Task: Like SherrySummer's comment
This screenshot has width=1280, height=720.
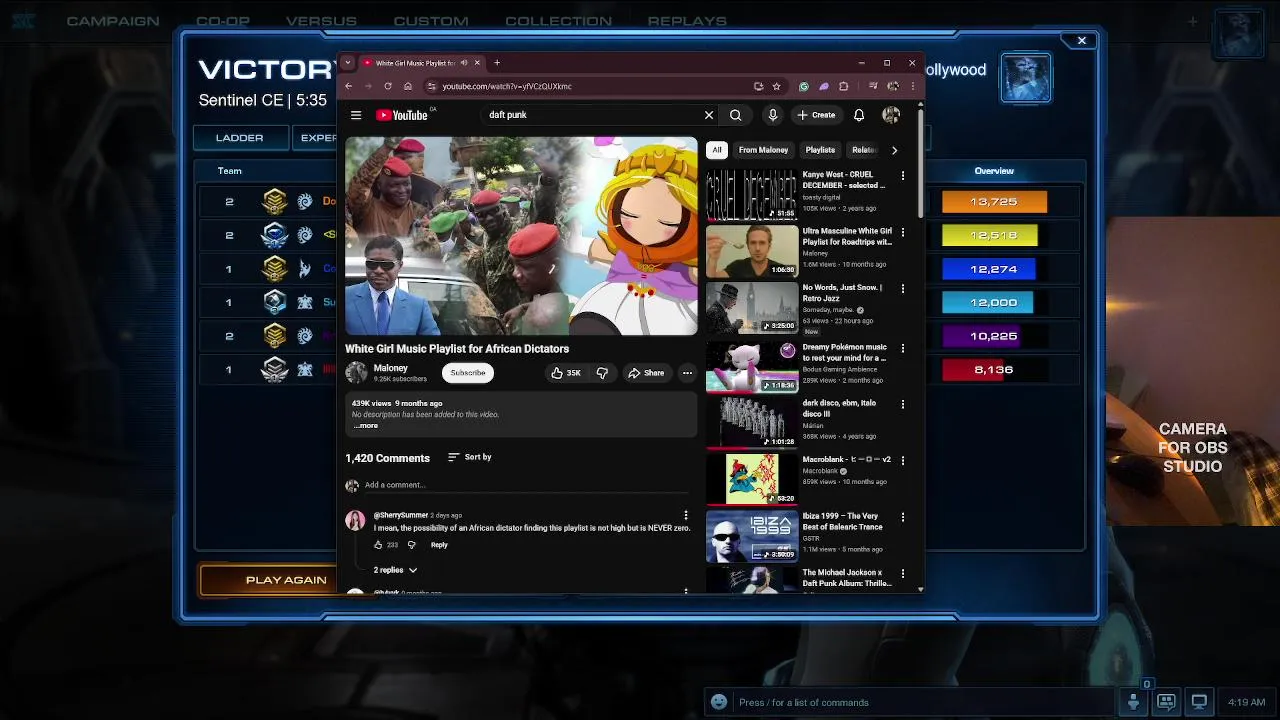Action: (378, 545)
